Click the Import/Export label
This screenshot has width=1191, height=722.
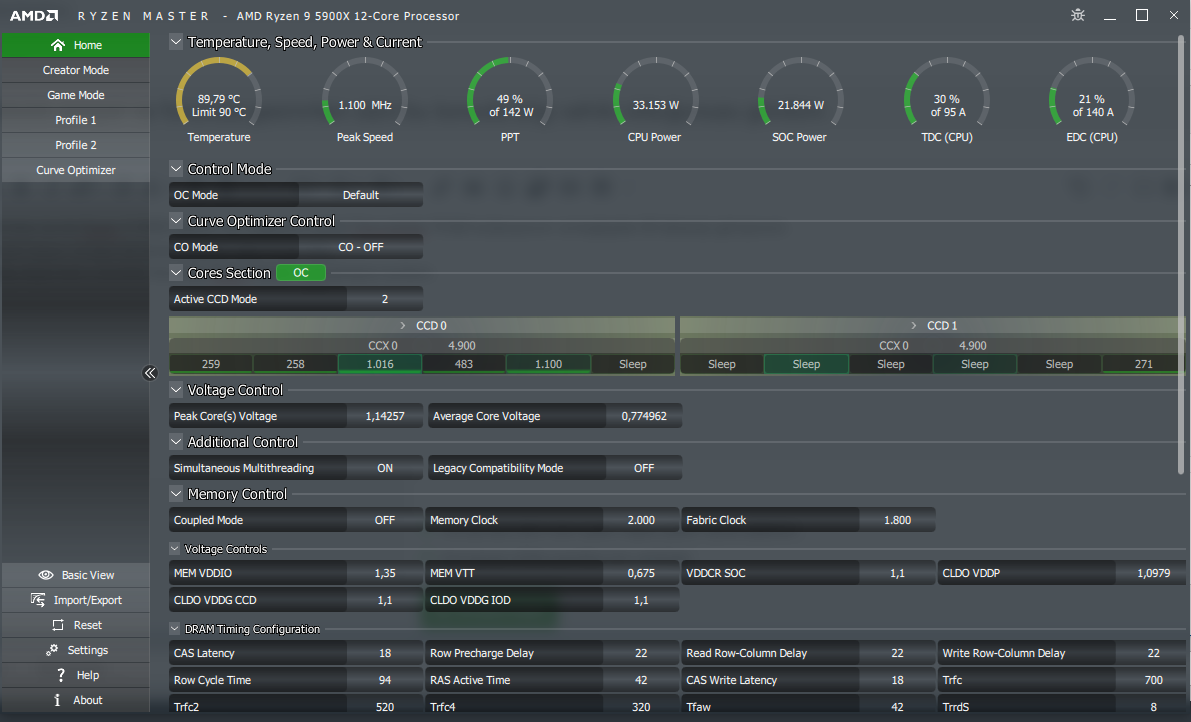87,600
